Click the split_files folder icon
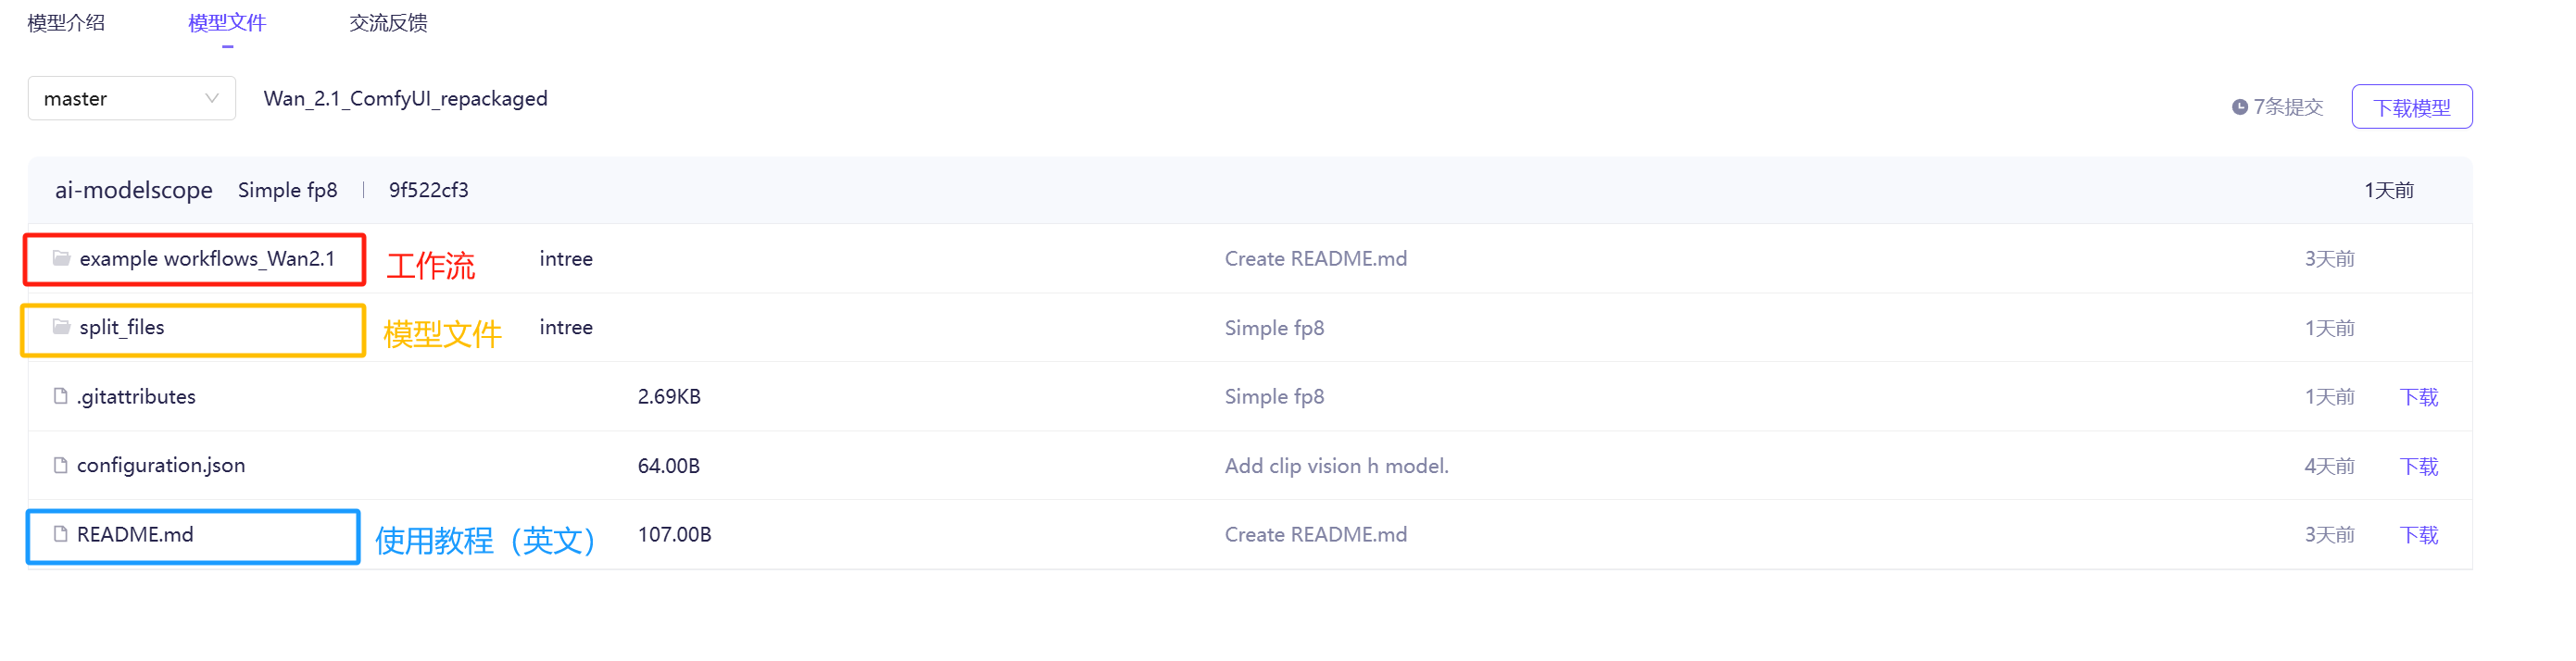The width and height of the screenshot is (2576, 661). point(61,328)
